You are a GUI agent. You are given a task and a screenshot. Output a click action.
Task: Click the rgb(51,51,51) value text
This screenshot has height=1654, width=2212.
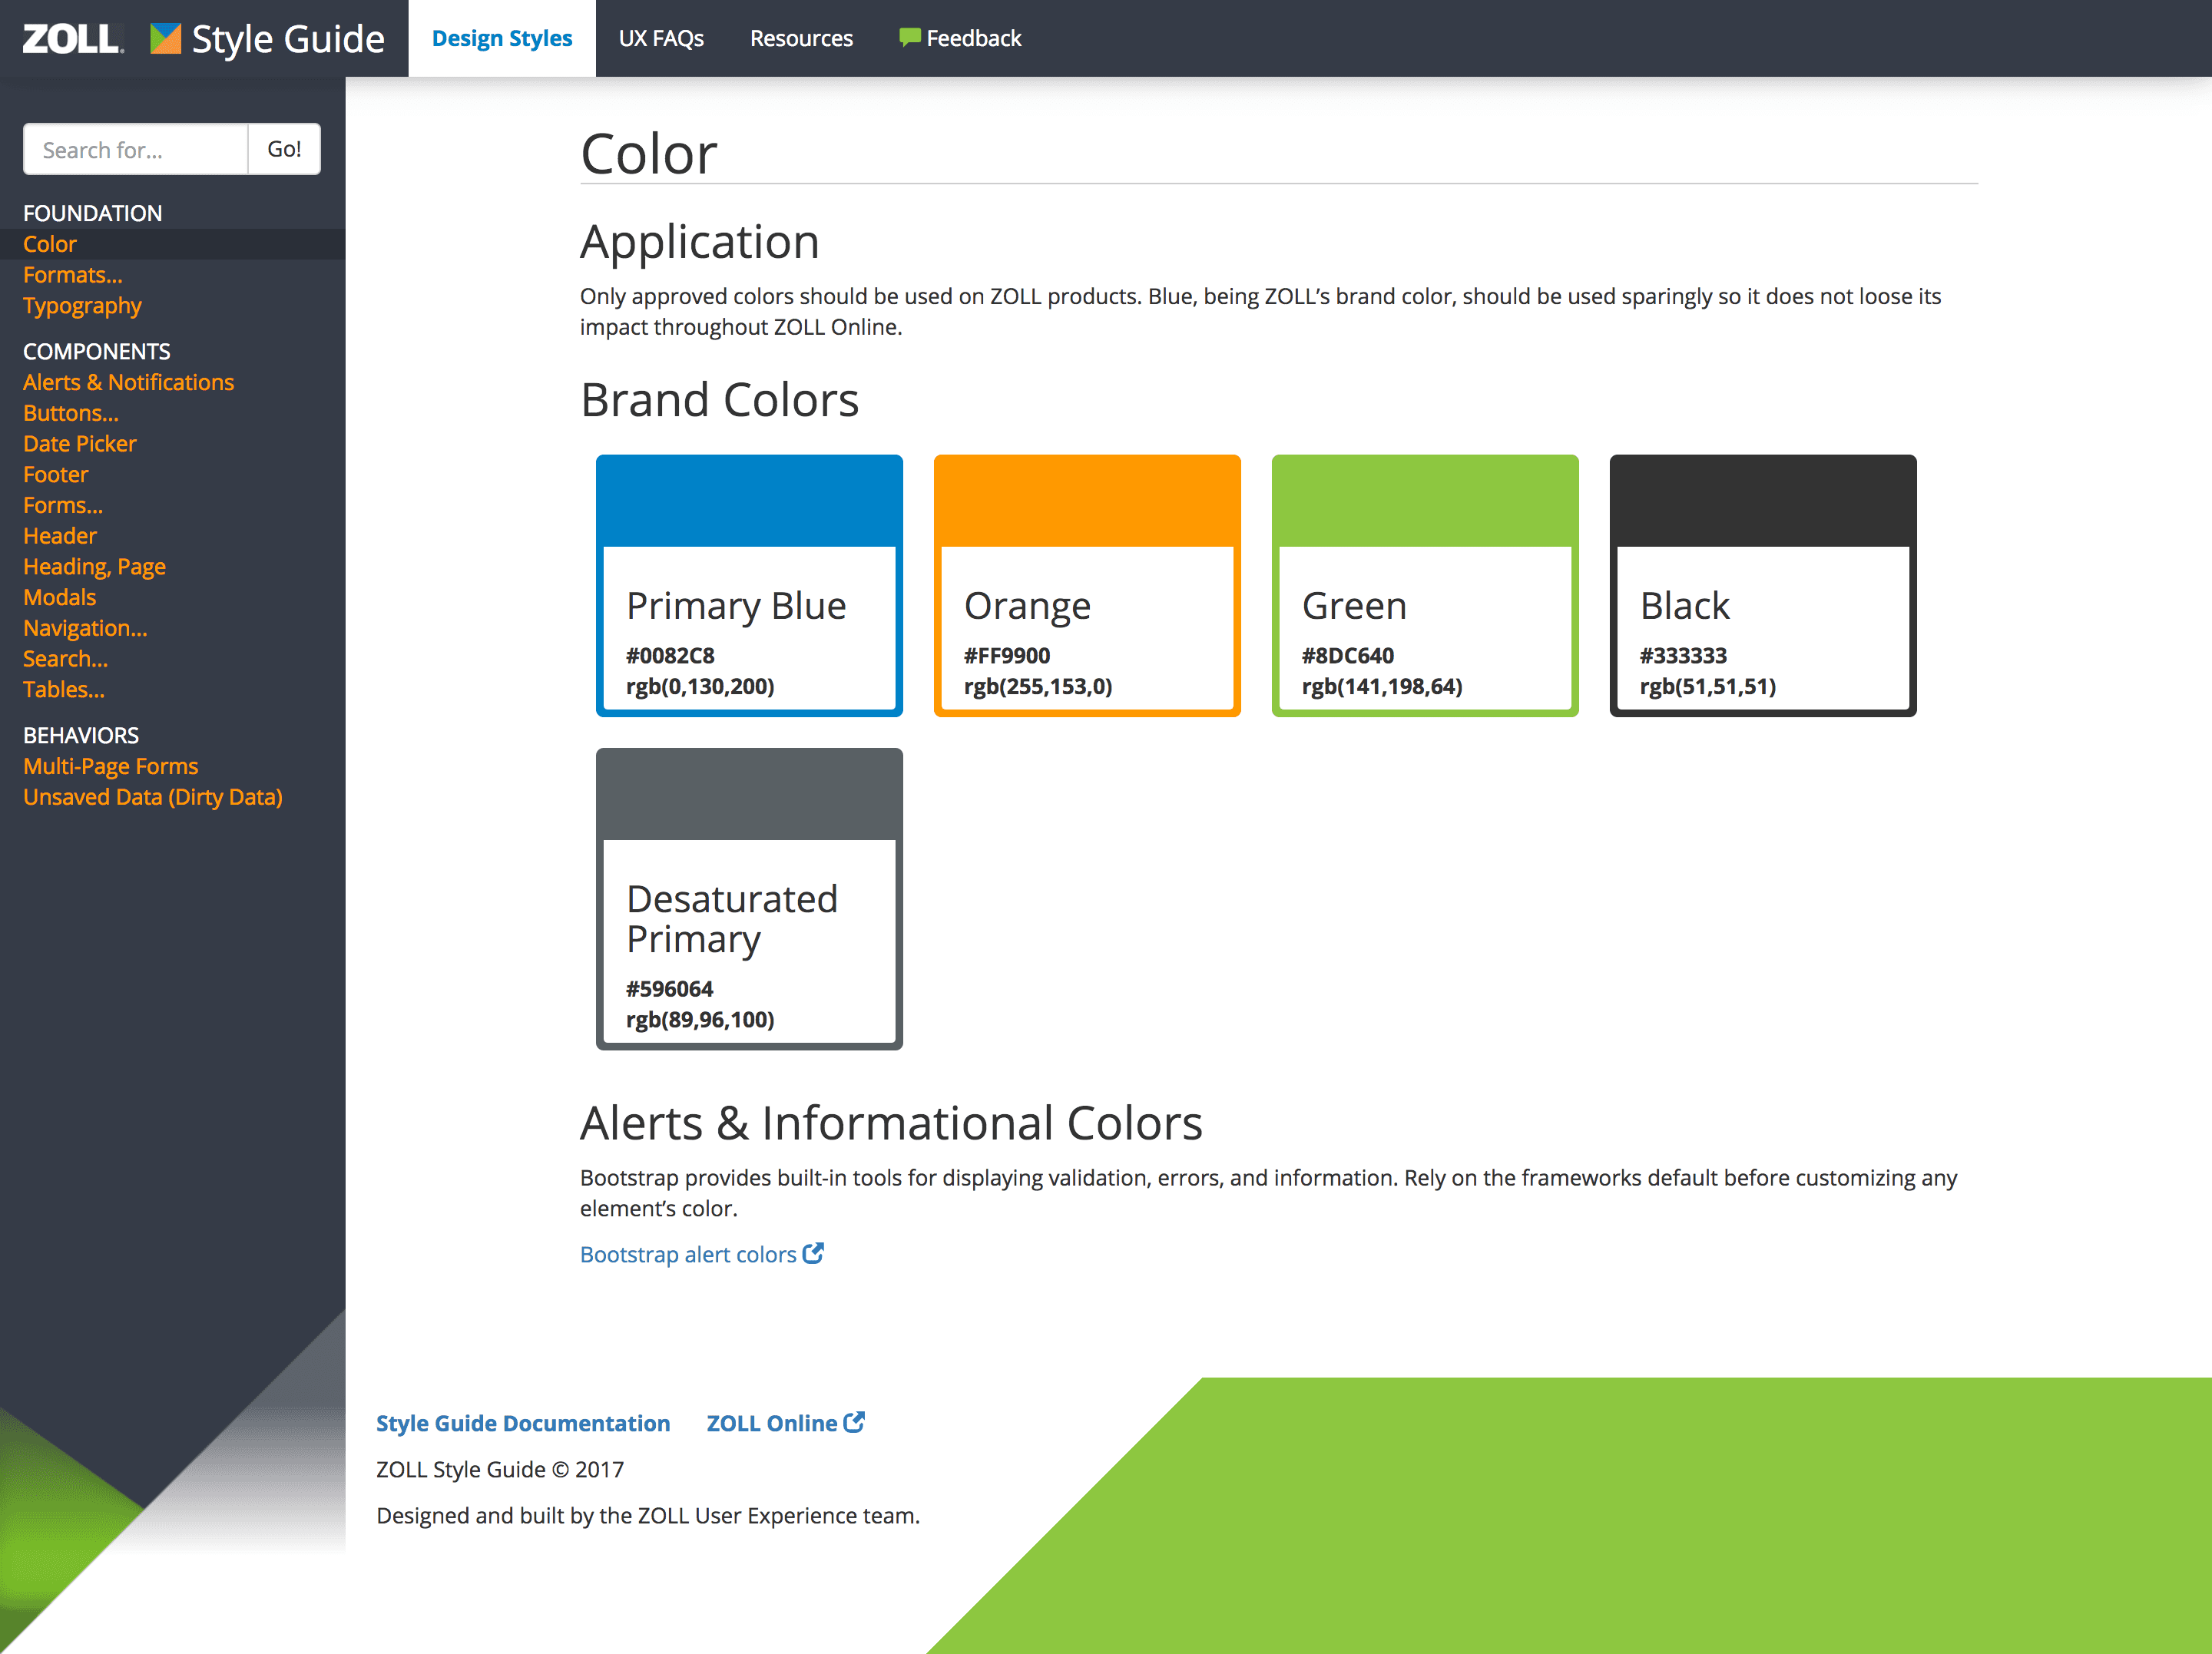click(1708, 687)
